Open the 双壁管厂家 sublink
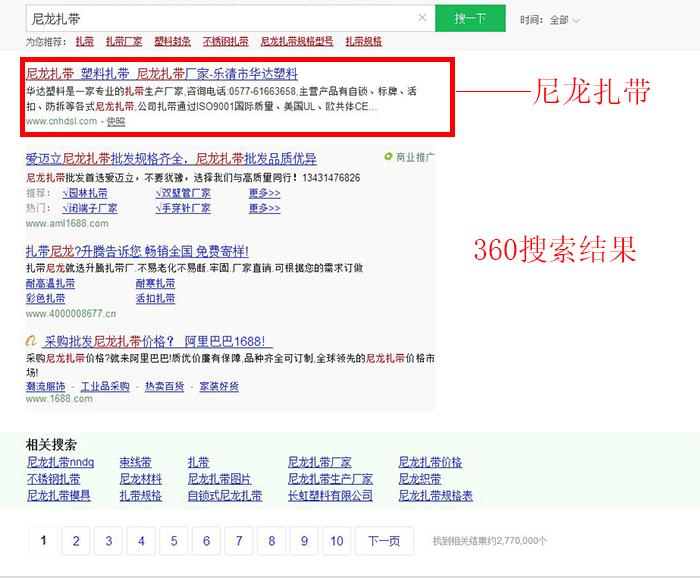This screenshot has width=700, height=578. (183, 193)
